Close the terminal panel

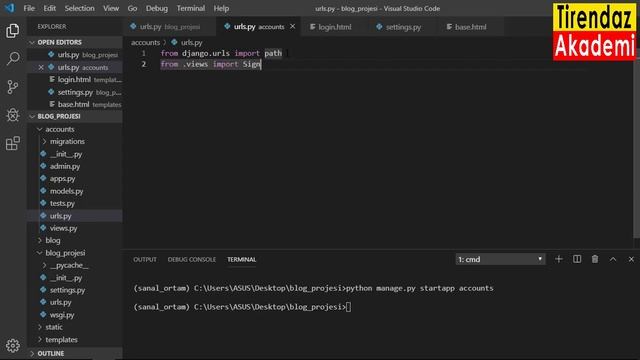point(631,259)
